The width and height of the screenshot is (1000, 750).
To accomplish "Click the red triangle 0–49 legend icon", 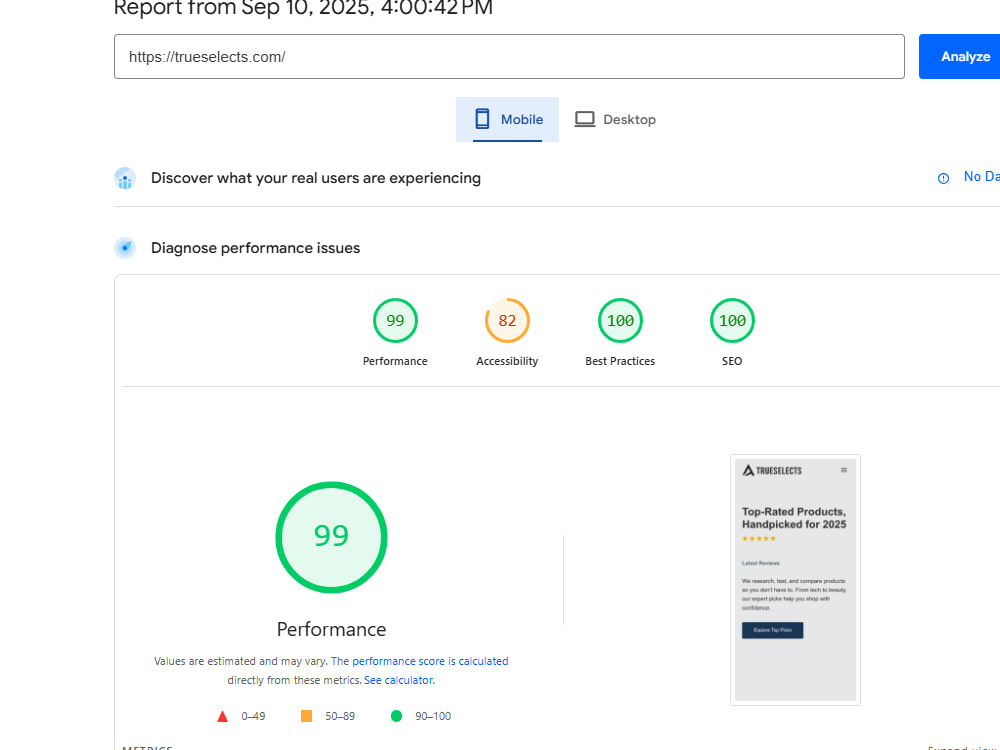I will (223, 717).
